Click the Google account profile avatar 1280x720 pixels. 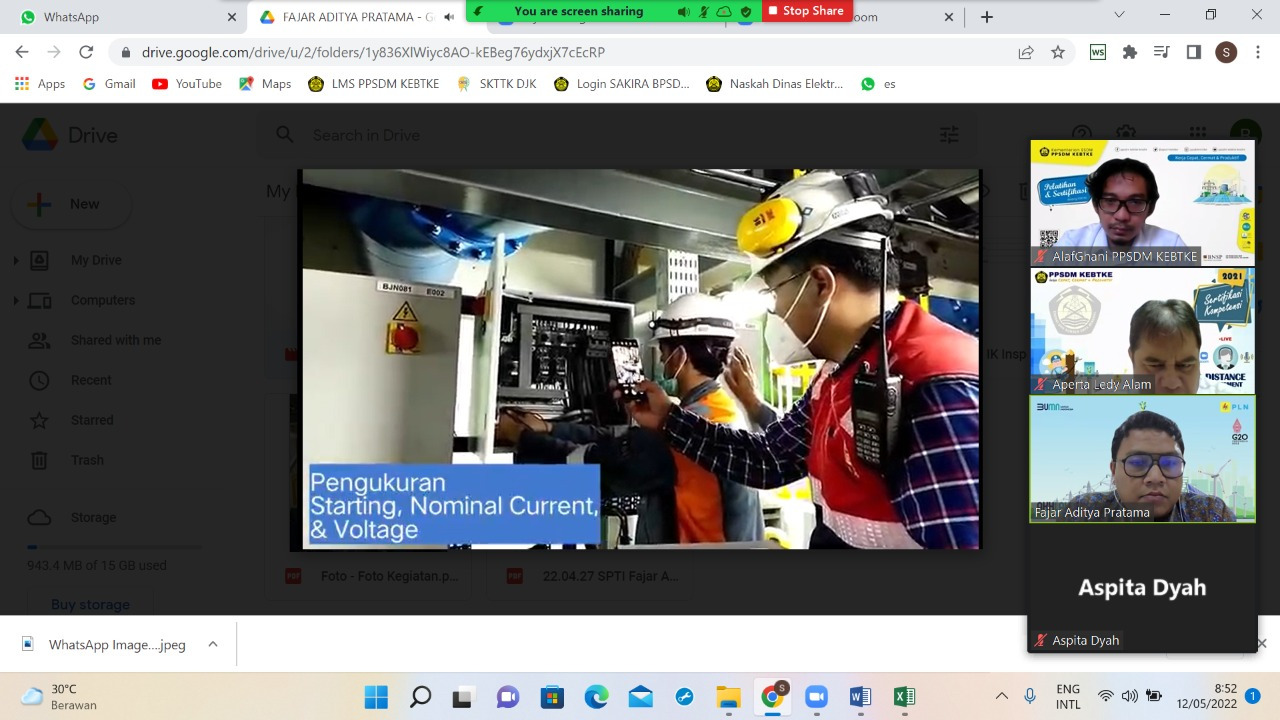[x=1245, y=133]
